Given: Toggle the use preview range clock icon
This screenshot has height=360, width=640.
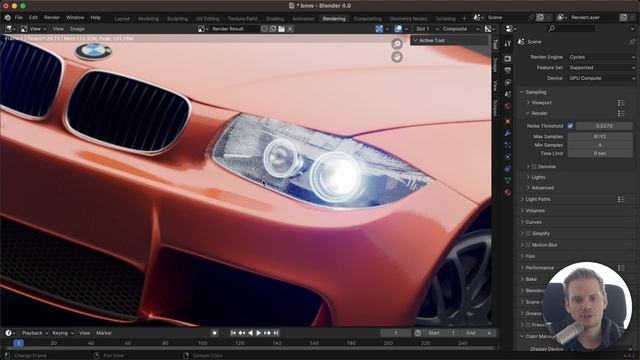Looking at the screenshot, I should (418, 333).
